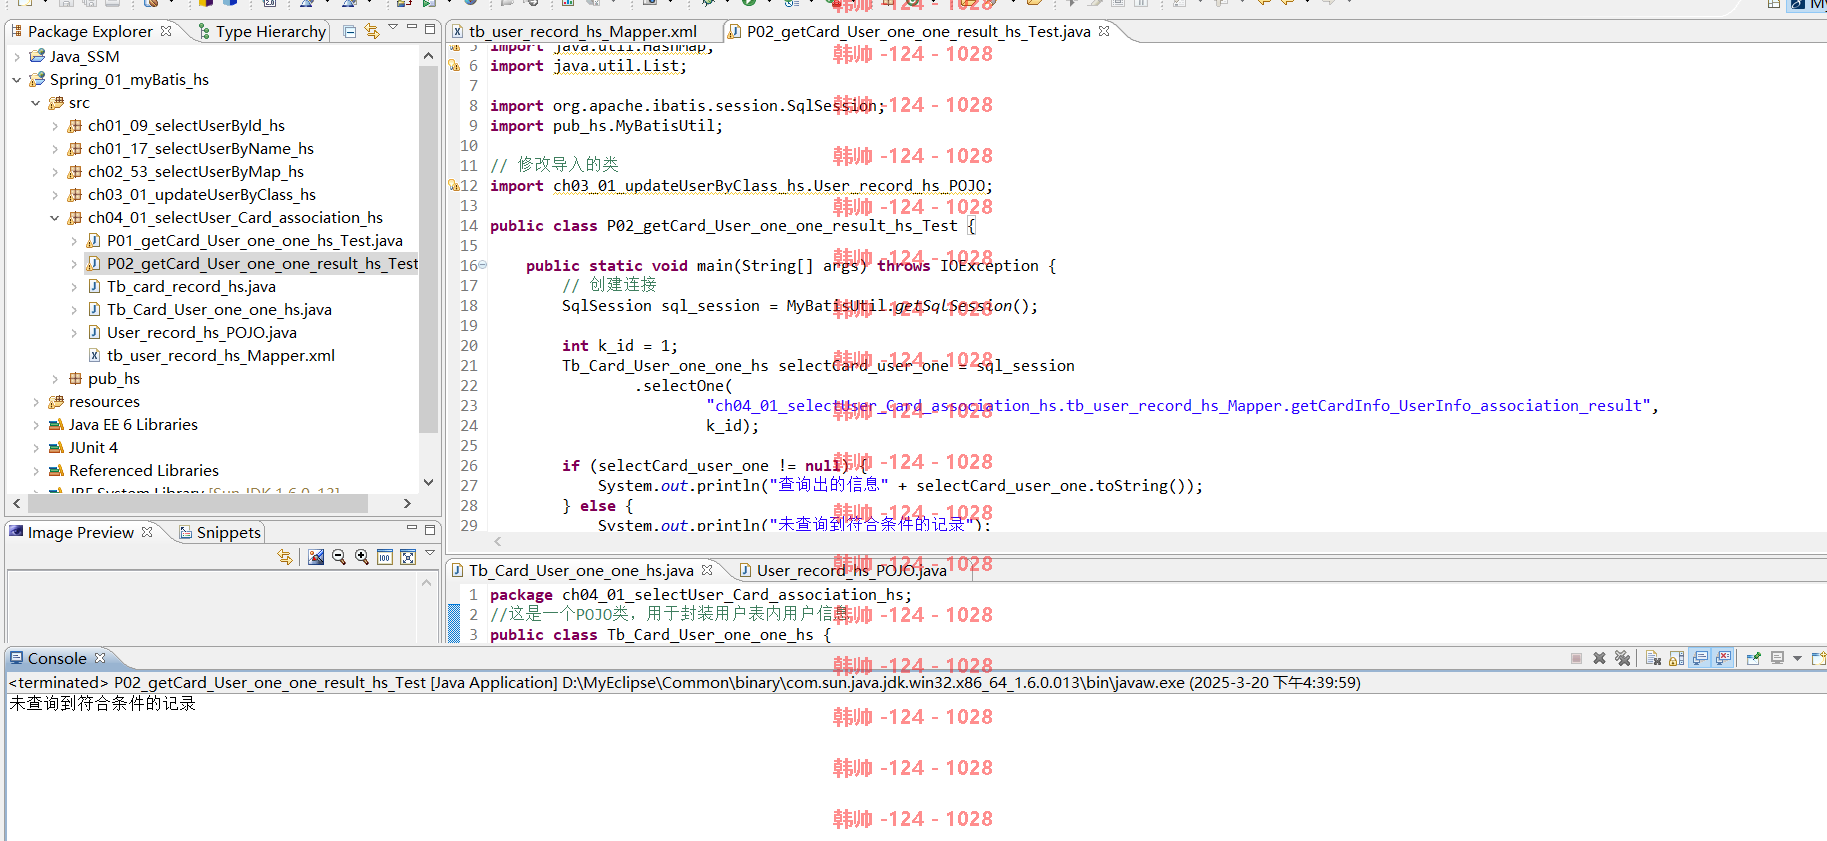Open Tb_card_record_hs.java file
The width and height of the screenshot is (1827, 841).
pyautogui.click(x=191, y=287)
